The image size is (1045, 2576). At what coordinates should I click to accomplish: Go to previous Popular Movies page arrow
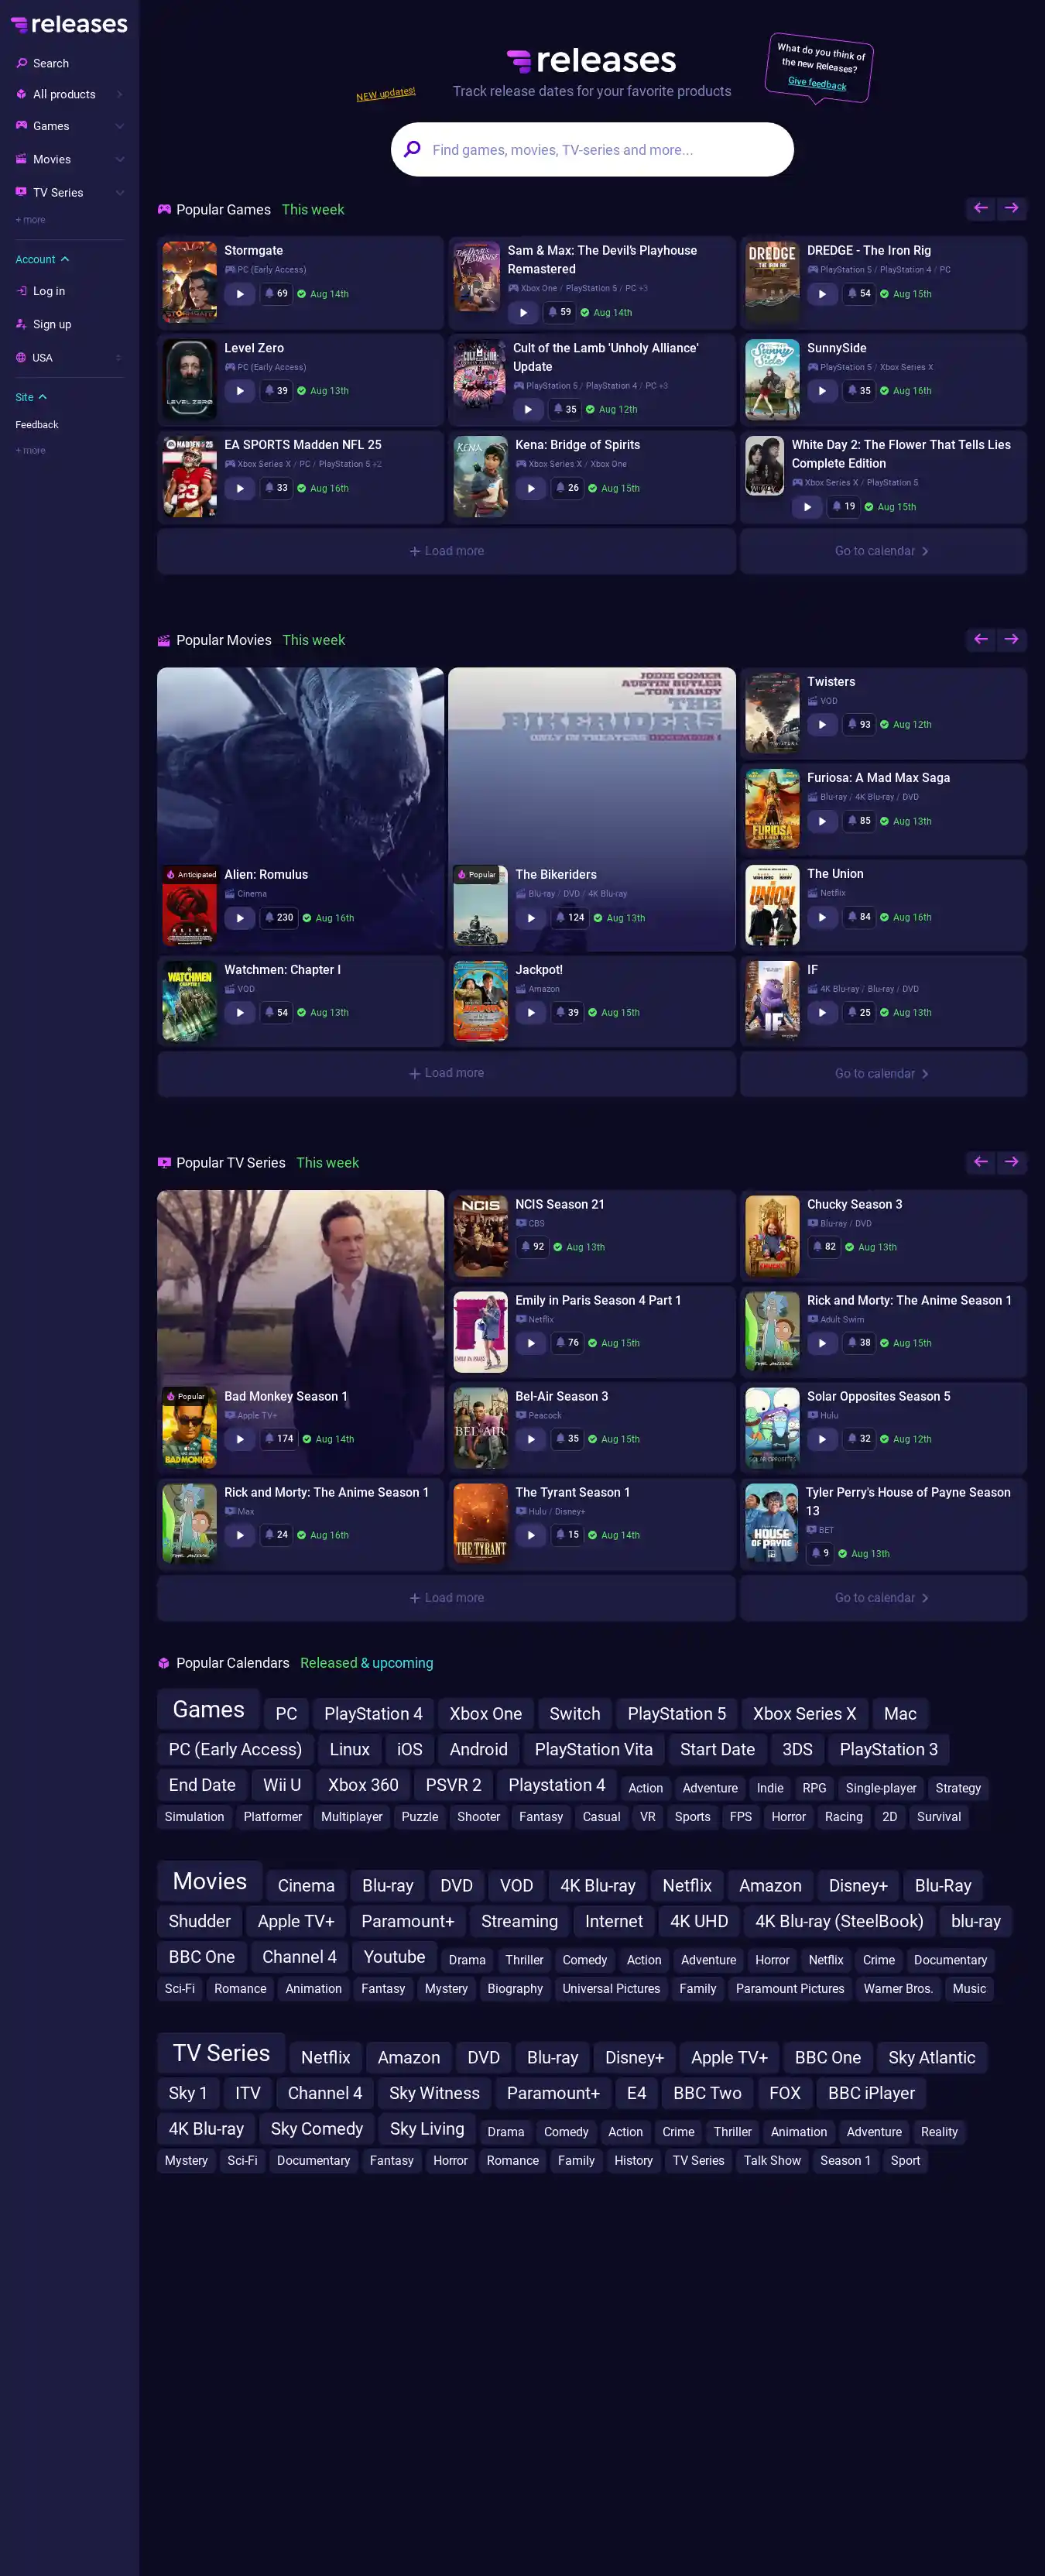981,639
